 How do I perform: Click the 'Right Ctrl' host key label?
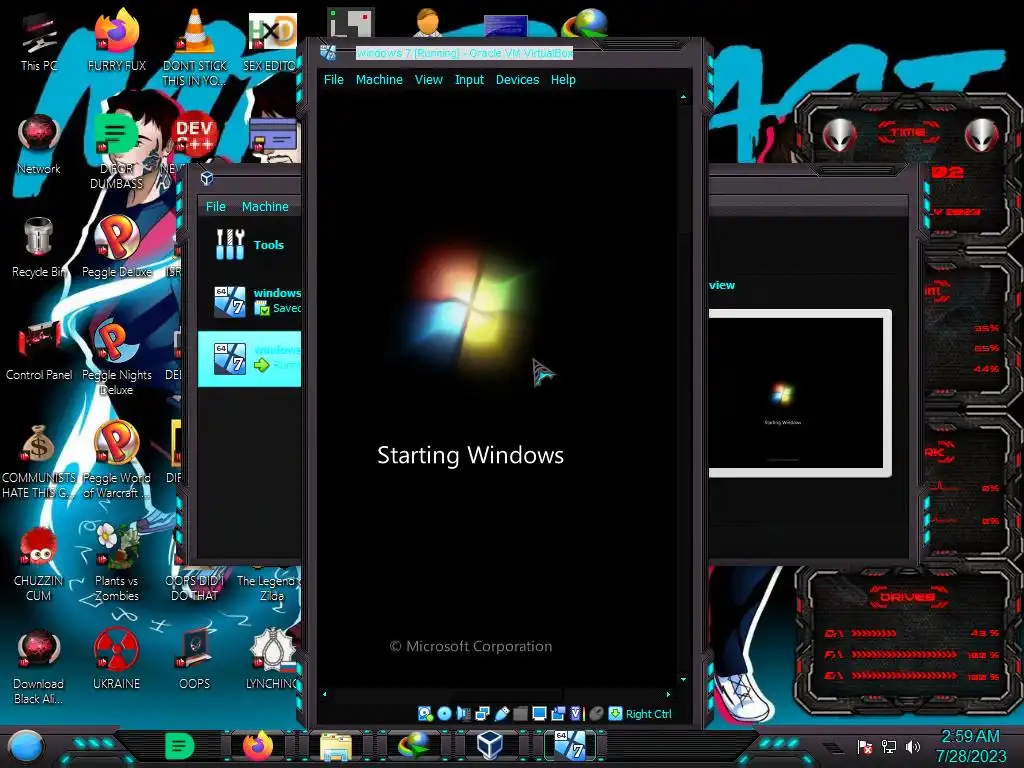point(648,714)
